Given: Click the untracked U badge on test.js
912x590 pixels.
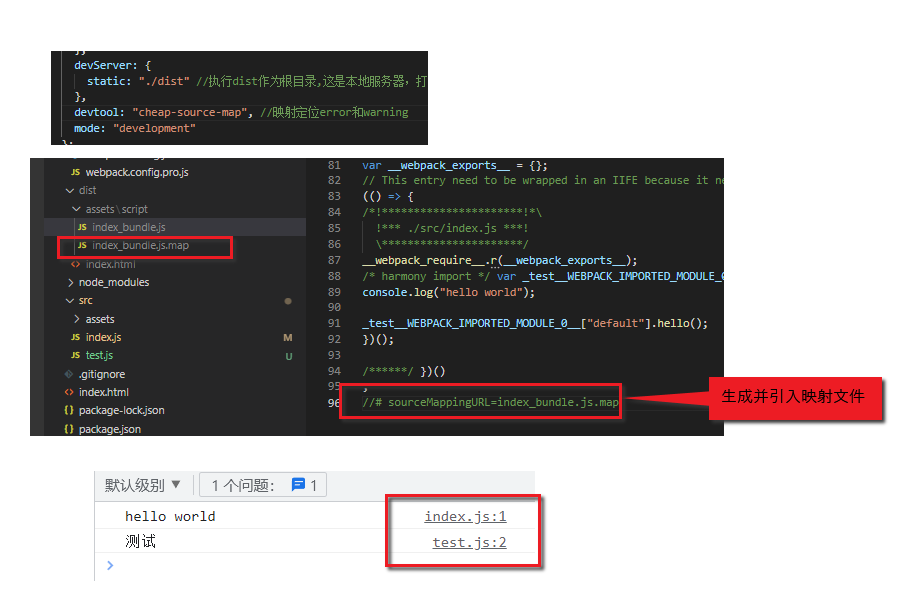Looking at the screenshot, I should (288, 356).
